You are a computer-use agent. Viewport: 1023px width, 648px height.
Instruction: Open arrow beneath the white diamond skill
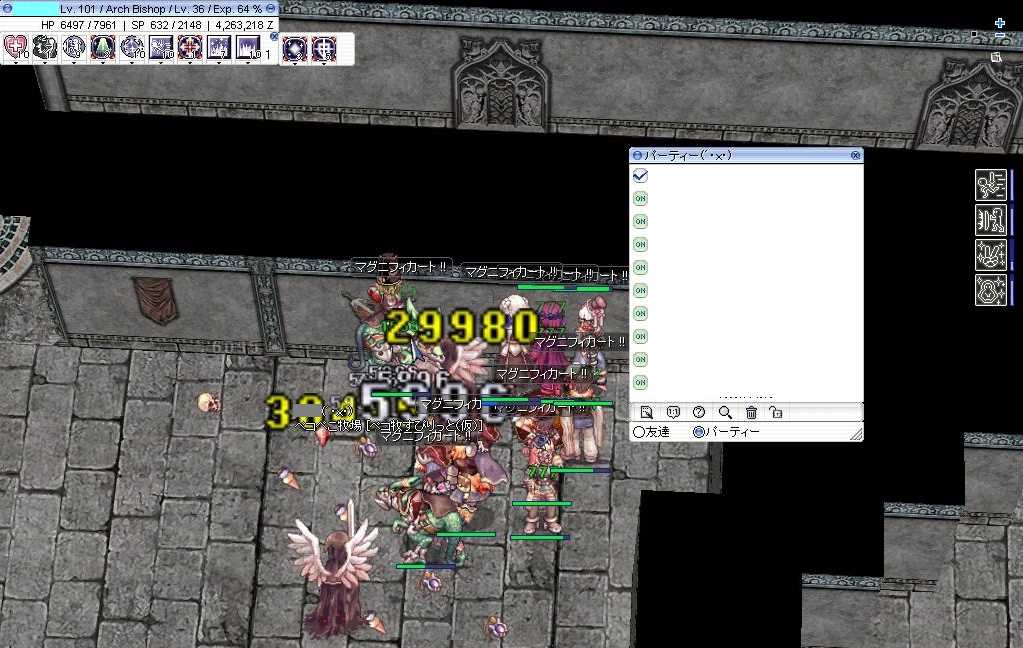295,64
